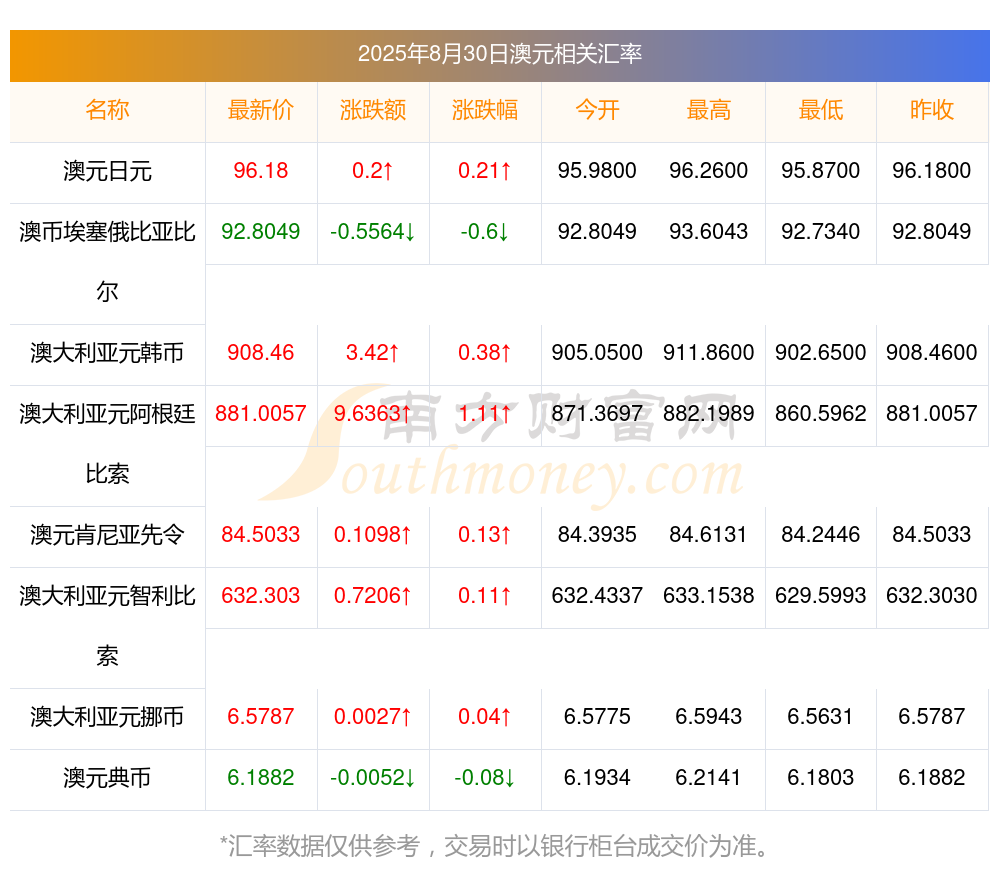Screen dimensions: 1000x877
Task: Click opening value 6.1934
Action: [x=597, y=778]
